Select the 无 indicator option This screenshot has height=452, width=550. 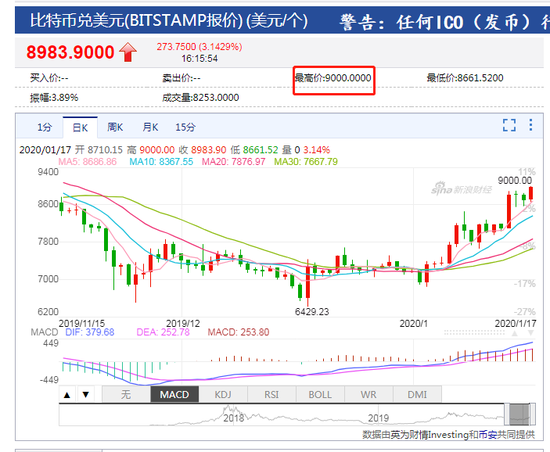coord(126,394)
